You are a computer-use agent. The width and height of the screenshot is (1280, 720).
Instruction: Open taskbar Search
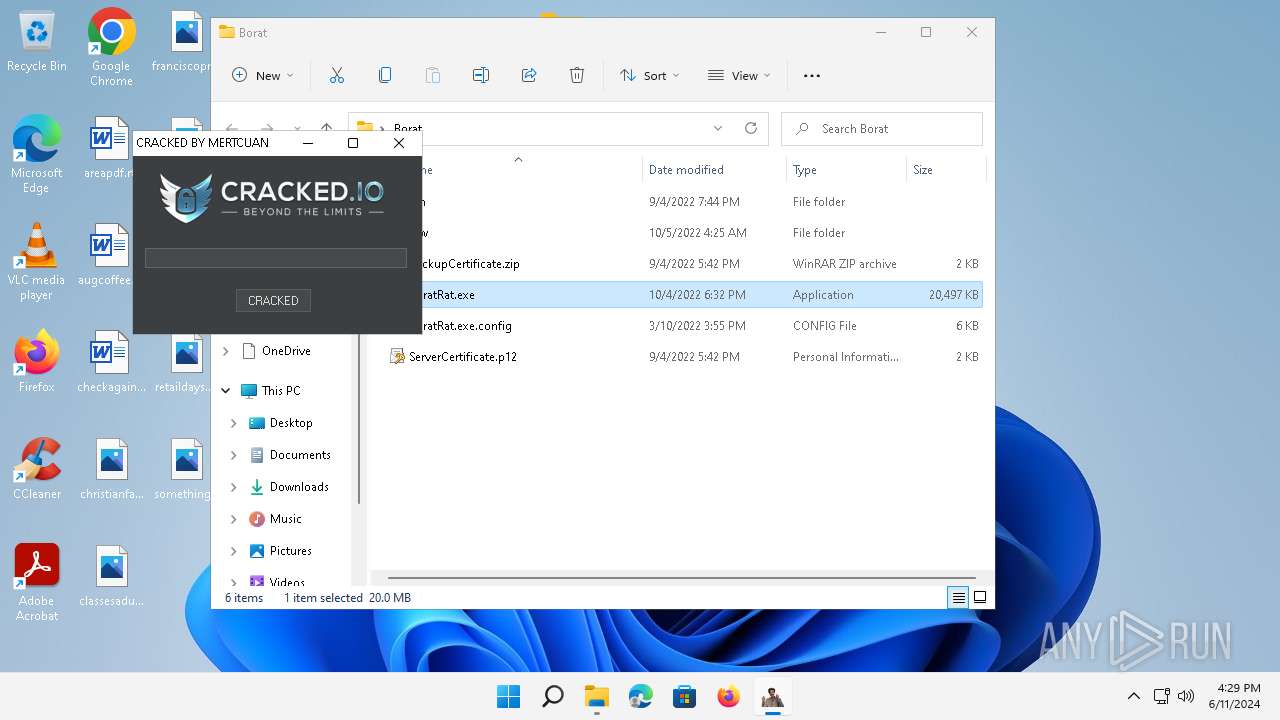[553, 697]
